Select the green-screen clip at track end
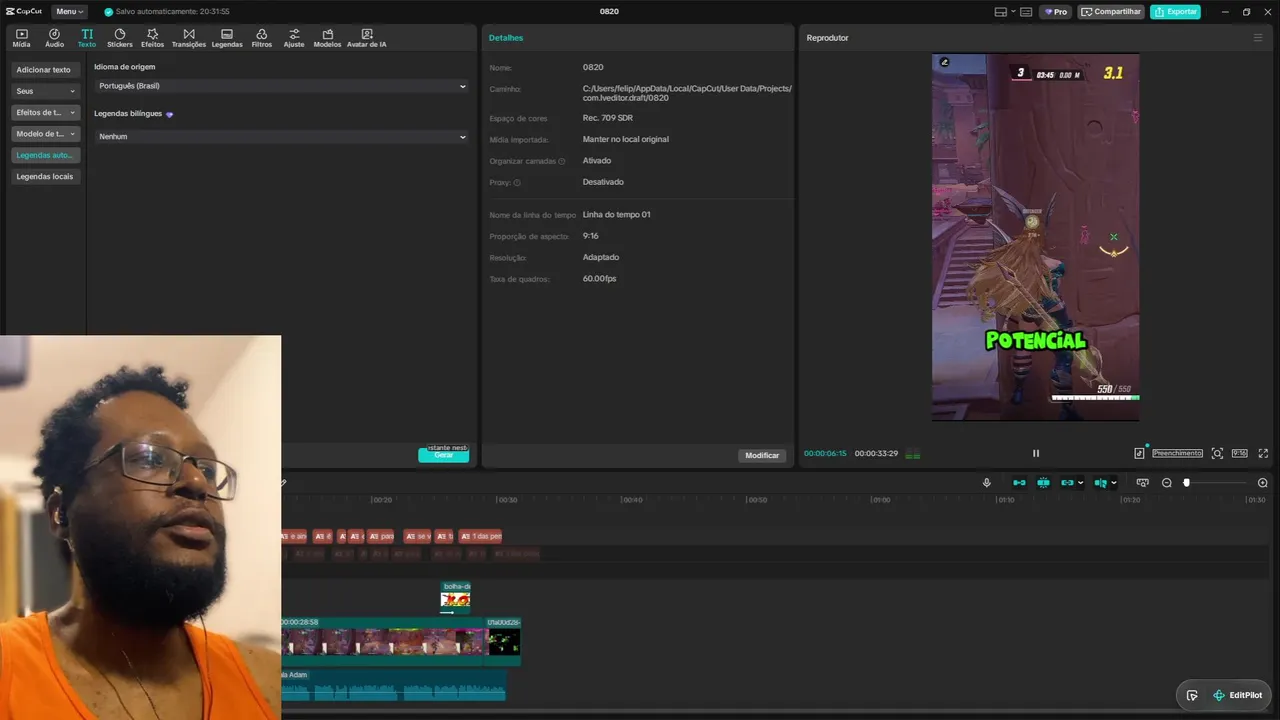Viewport: 1280px width, 720px height. (x=503, y=641)
